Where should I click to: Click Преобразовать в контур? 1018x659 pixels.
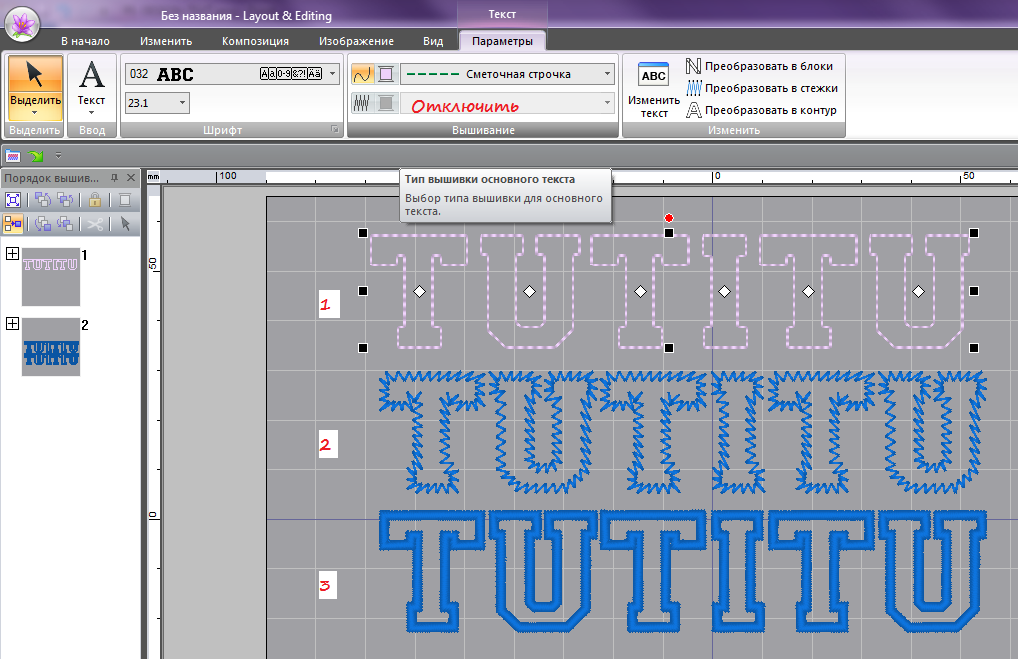point(760,110)
